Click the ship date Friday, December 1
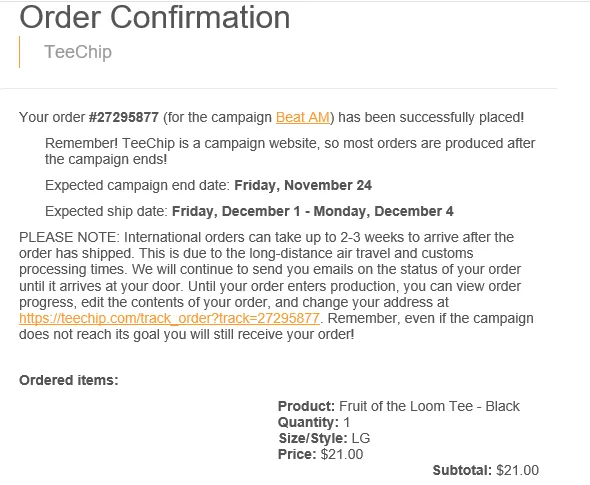Screen dimensions: 590x485 pos(236,211)
